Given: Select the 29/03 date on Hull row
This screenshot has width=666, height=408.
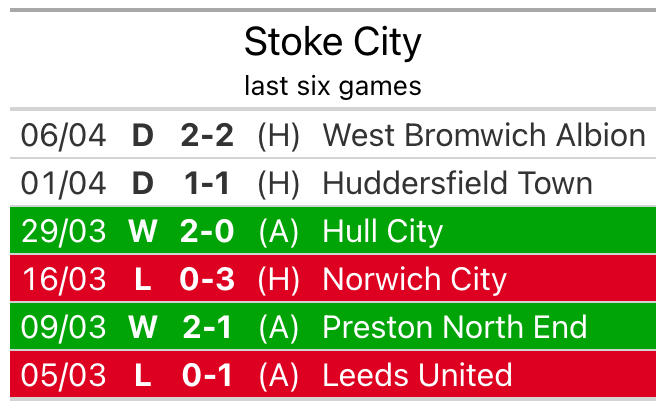Looking at the screenshot, I should point(63,231).
